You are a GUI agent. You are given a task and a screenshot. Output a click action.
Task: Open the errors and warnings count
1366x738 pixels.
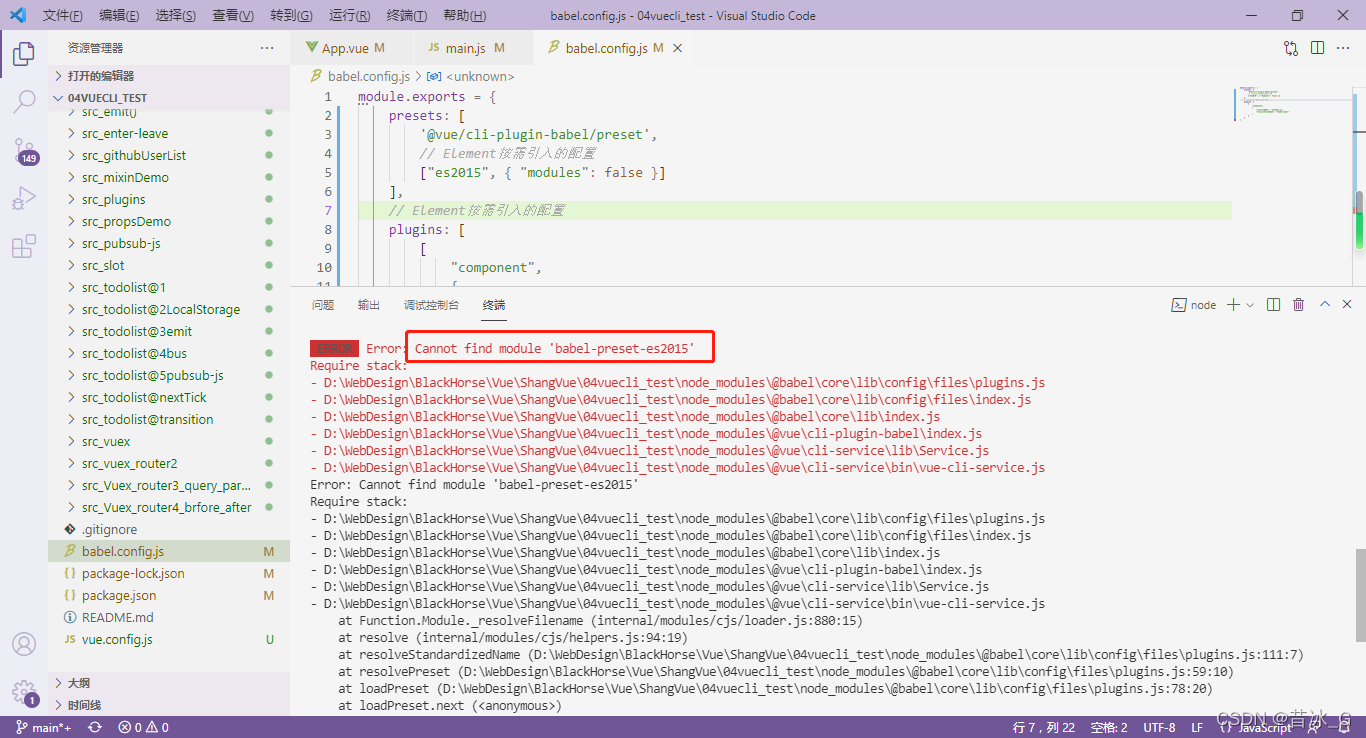(x=143, y=728)
